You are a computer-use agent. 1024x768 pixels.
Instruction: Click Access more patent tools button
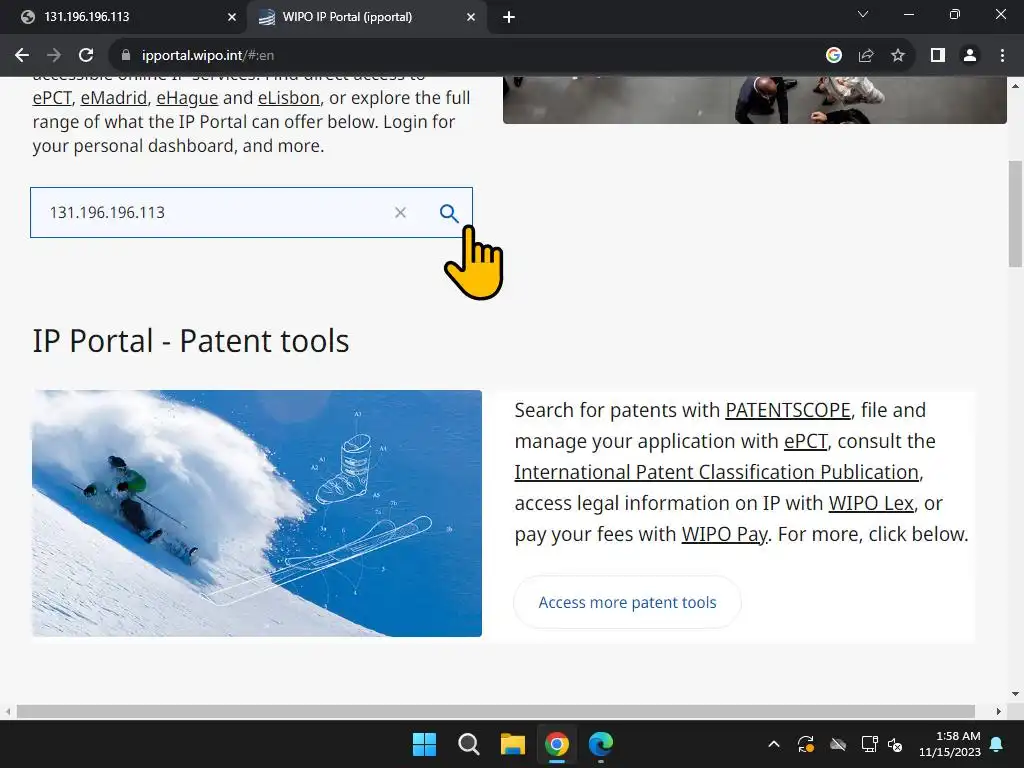point(628,602)
